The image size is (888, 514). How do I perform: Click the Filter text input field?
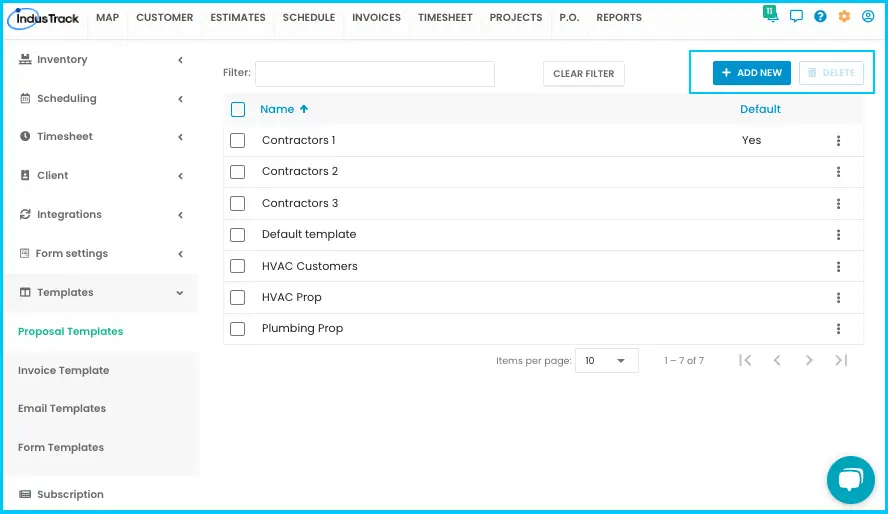375,74
